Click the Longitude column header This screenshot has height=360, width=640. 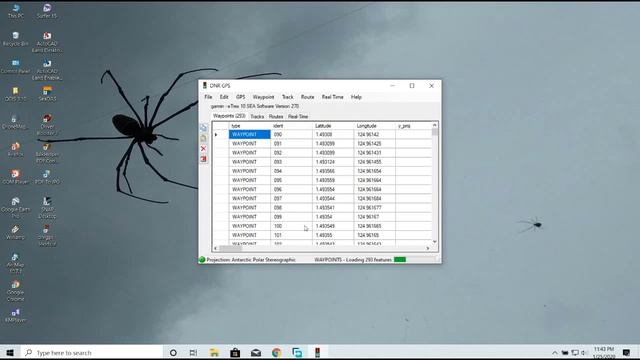coord(375,126)
